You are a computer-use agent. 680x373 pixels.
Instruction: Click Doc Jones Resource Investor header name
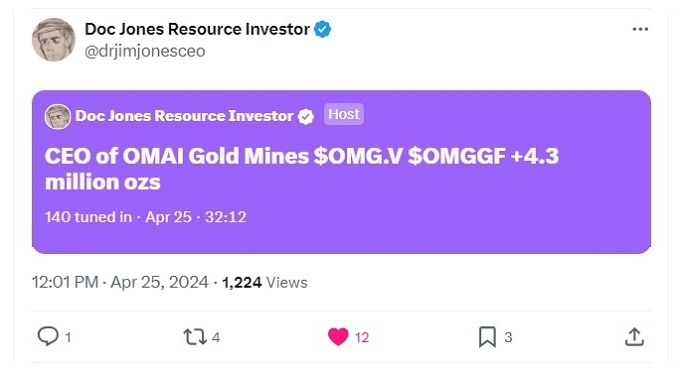[197, 29]
